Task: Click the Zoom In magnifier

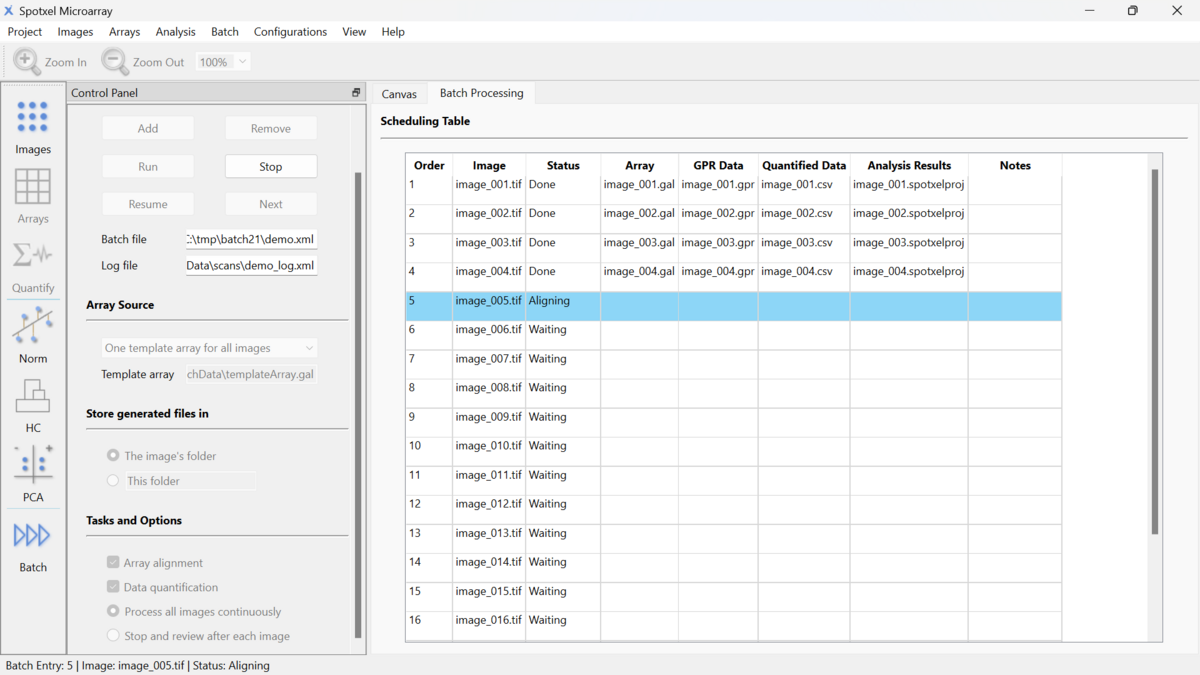Action: tap(27, 62)
